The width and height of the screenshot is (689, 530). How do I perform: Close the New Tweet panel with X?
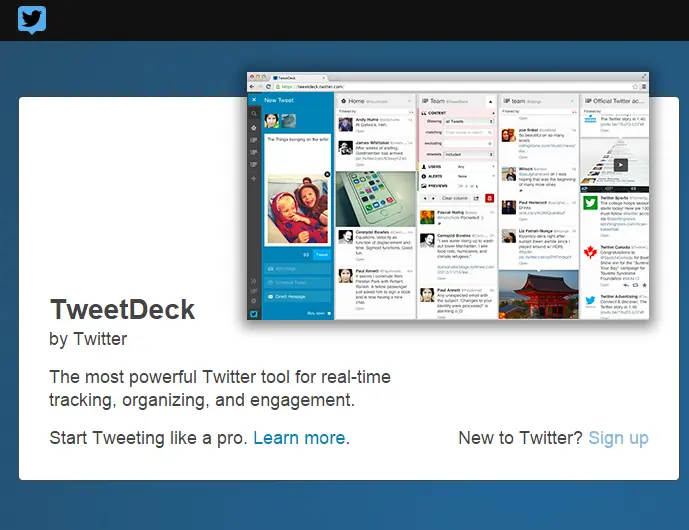pyautogui.click(x=254, y=100)
